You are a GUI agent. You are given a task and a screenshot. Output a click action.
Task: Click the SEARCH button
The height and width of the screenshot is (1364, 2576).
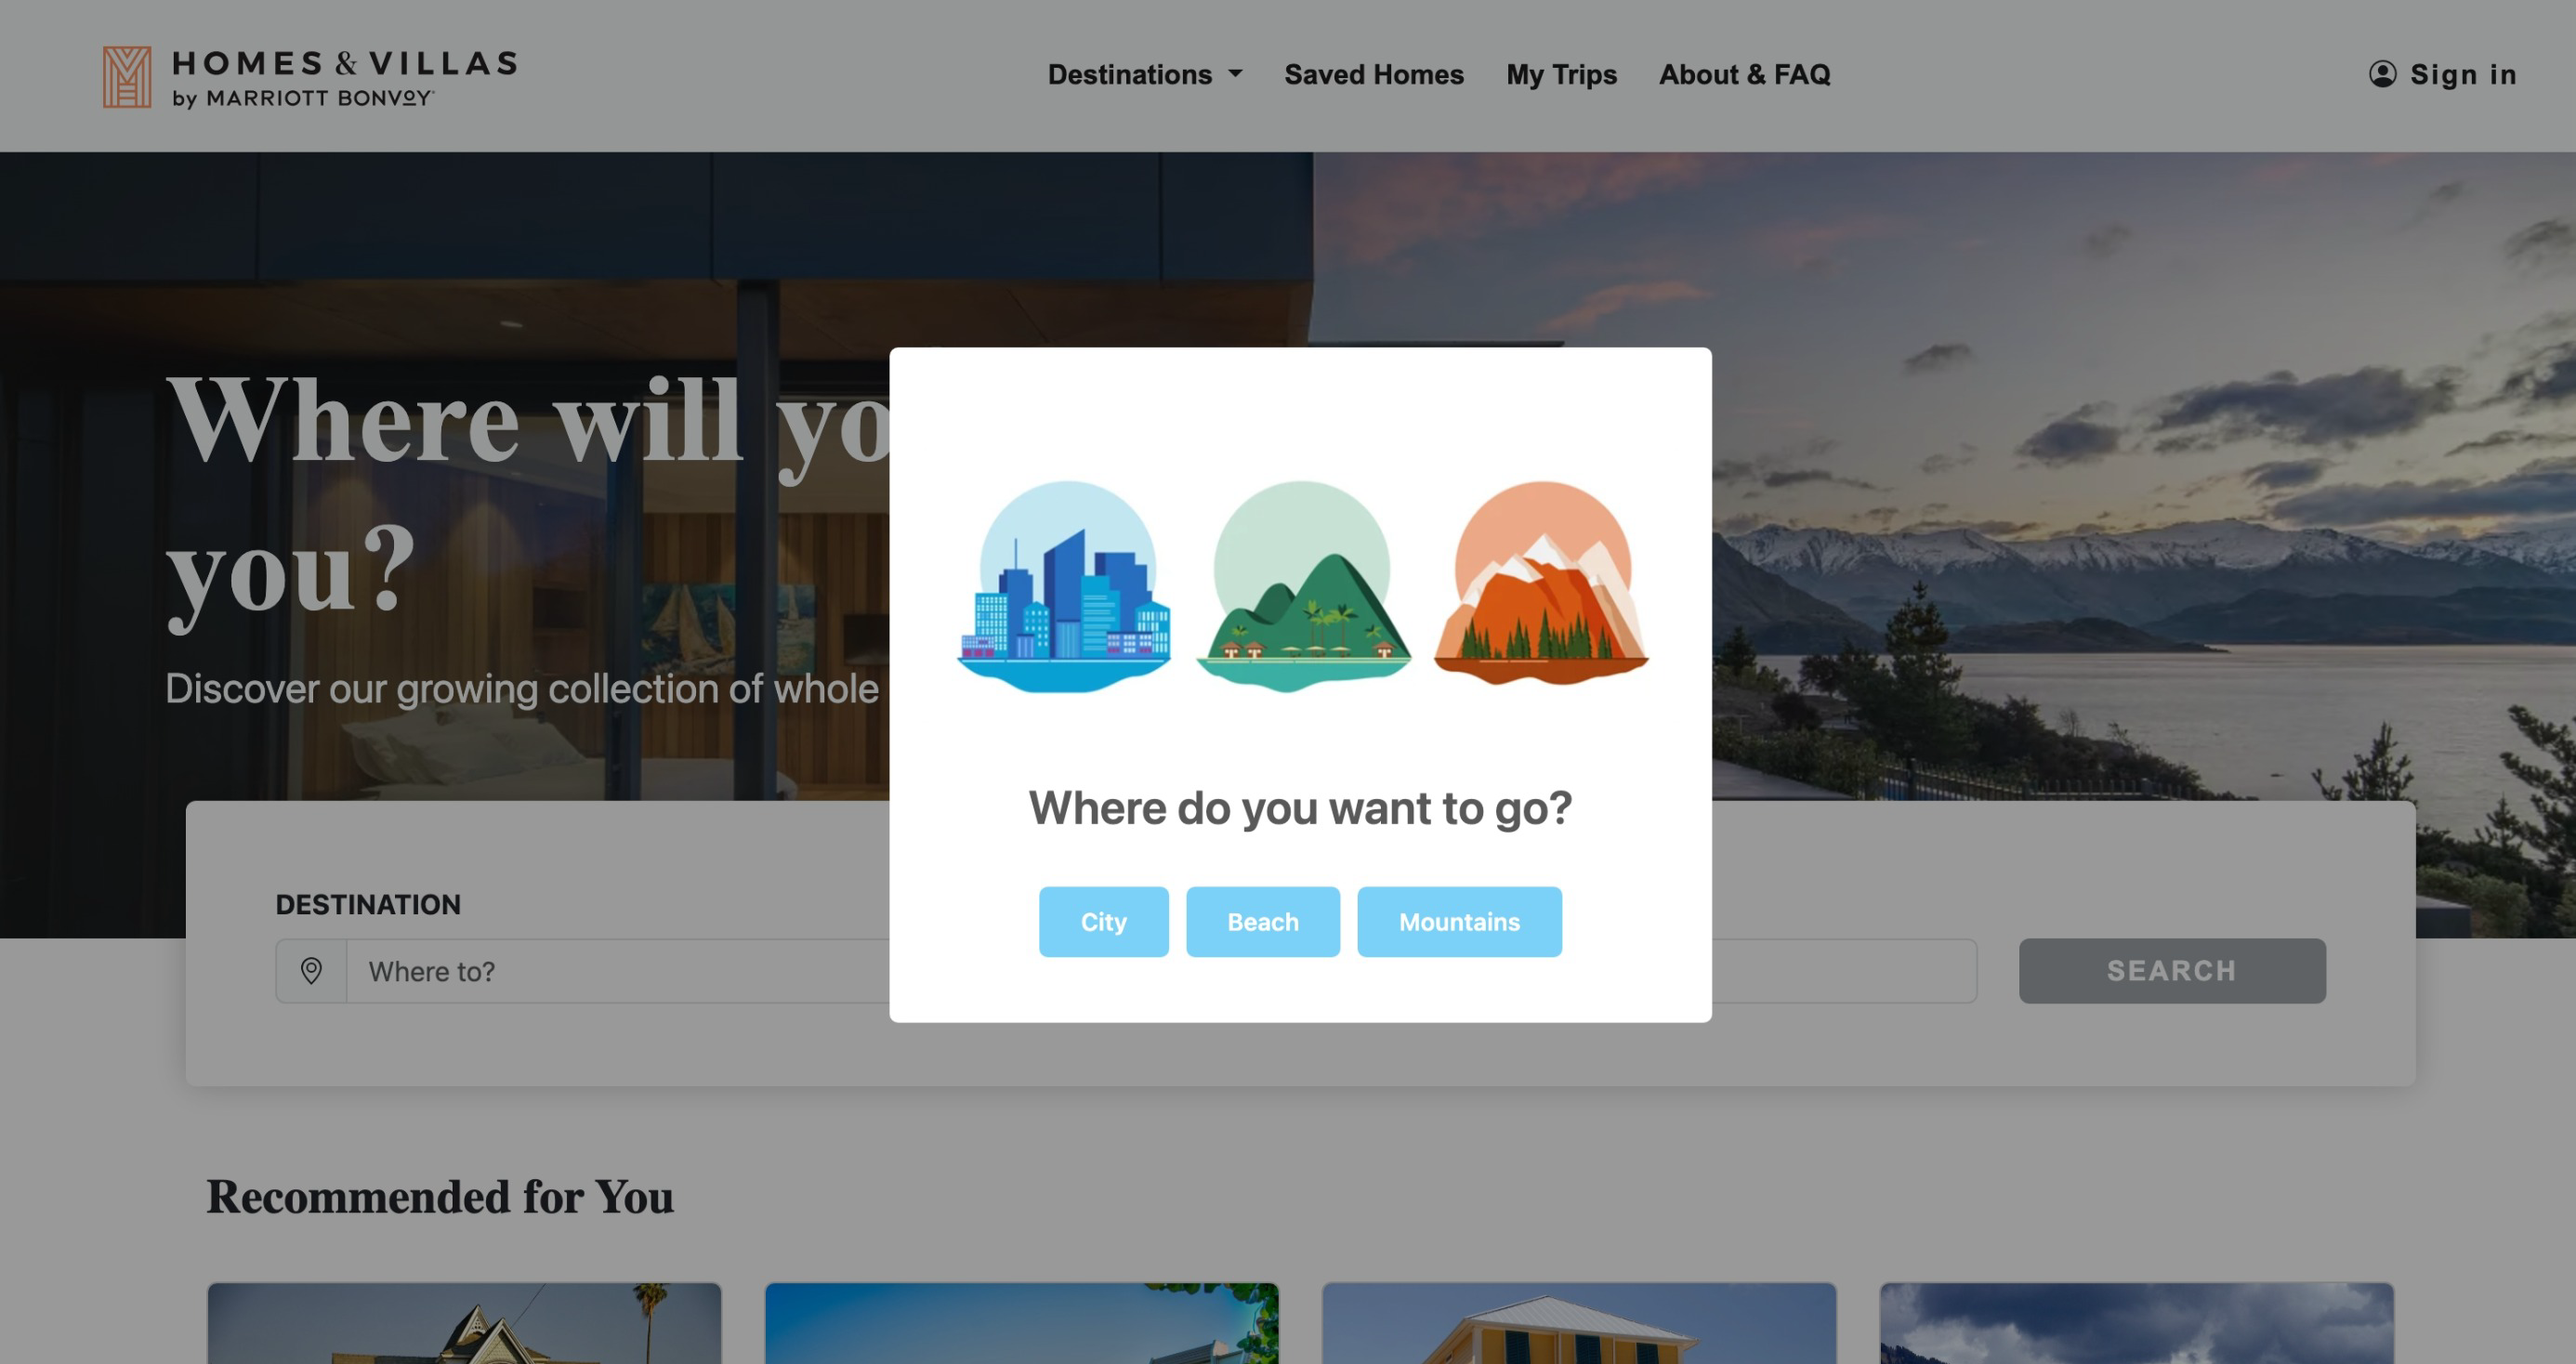2172,970
